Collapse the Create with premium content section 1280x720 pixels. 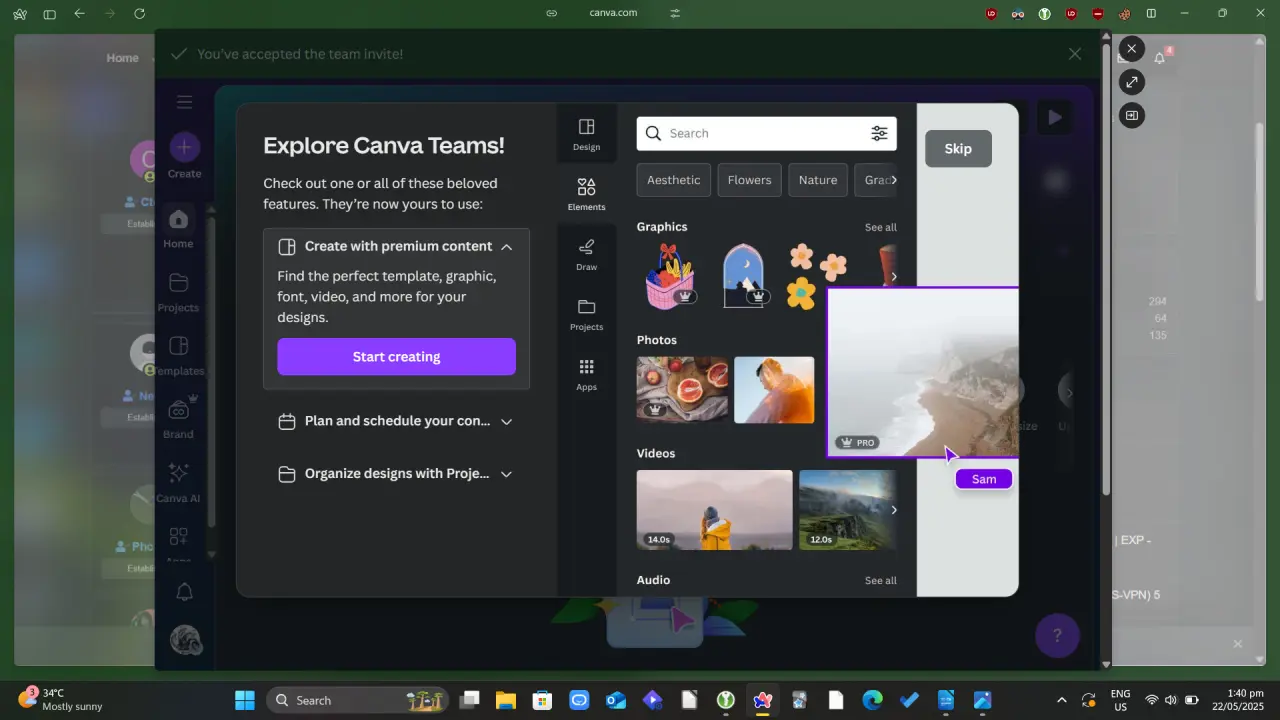[507, 246]
